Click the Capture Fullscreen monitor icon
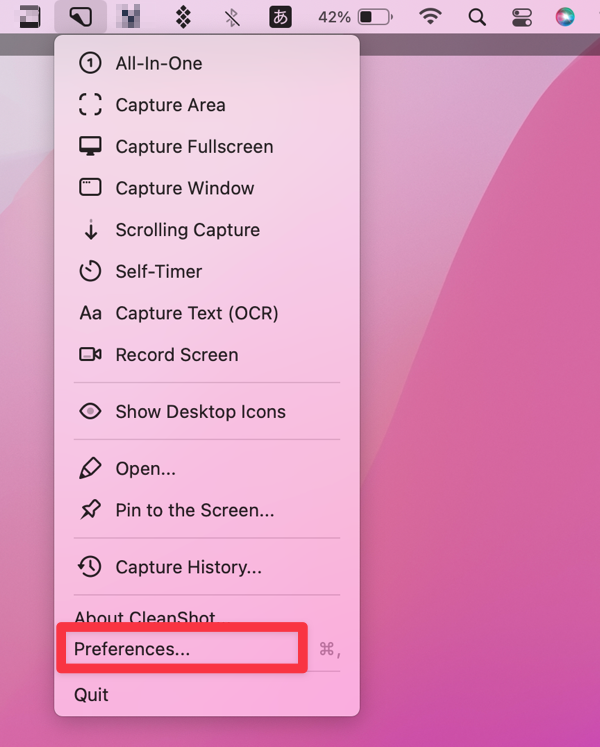Viewport: 600px width, 747px height. (x=90, y=146)
